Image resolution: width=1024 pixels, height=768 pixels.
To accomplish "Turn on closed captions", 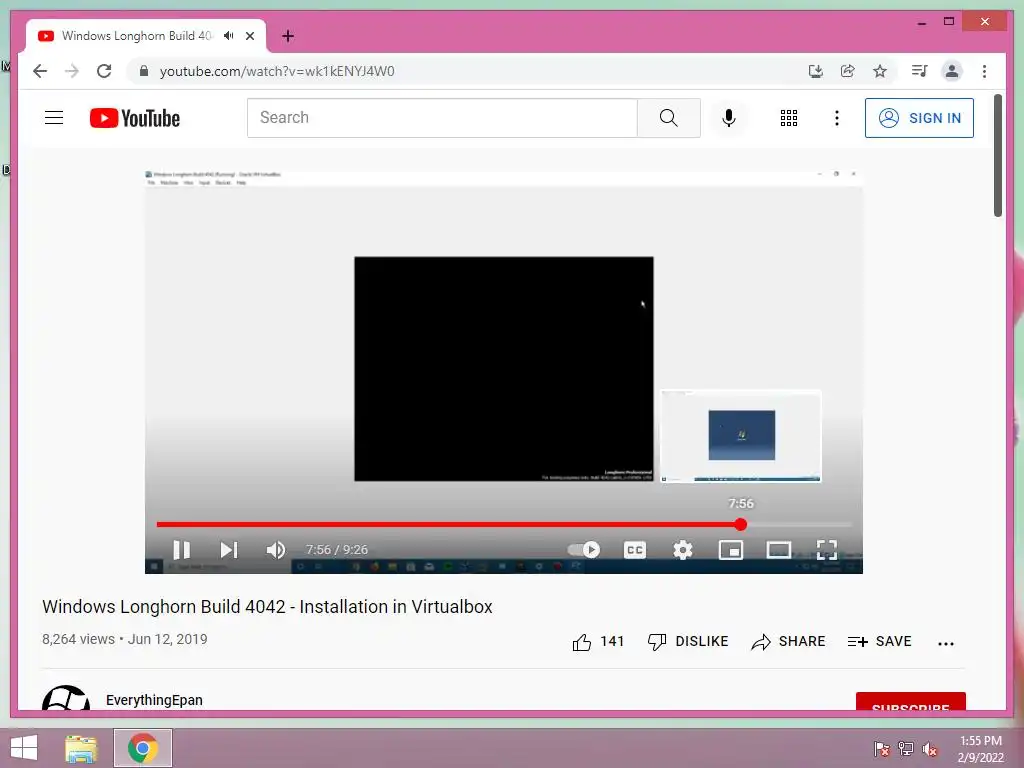I will click(x=635, y=550).
